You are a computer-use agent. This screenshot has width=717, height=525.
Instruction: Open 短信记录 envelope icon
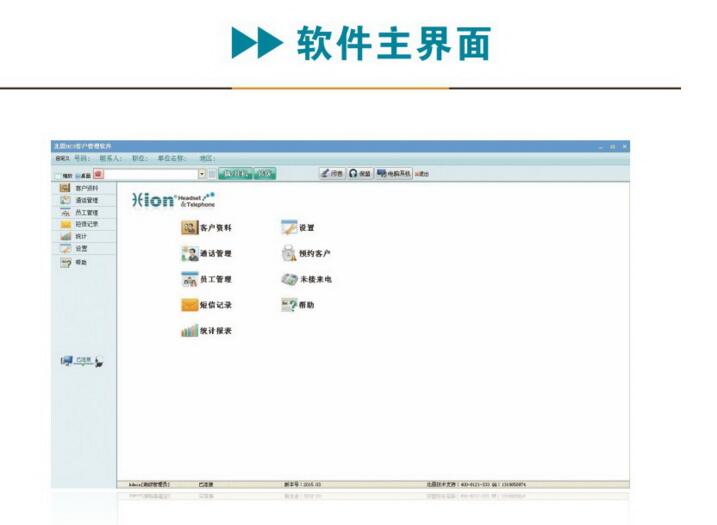[189, 305]
